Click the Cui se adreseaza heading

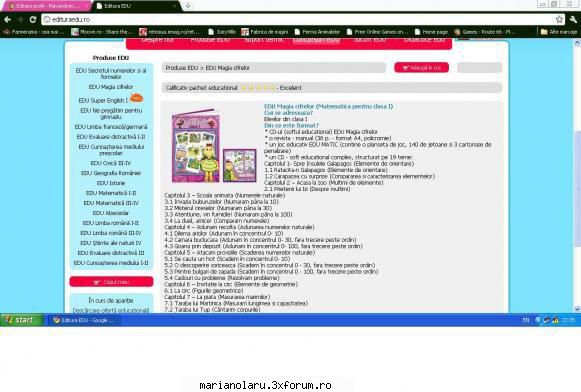point(288,113)
